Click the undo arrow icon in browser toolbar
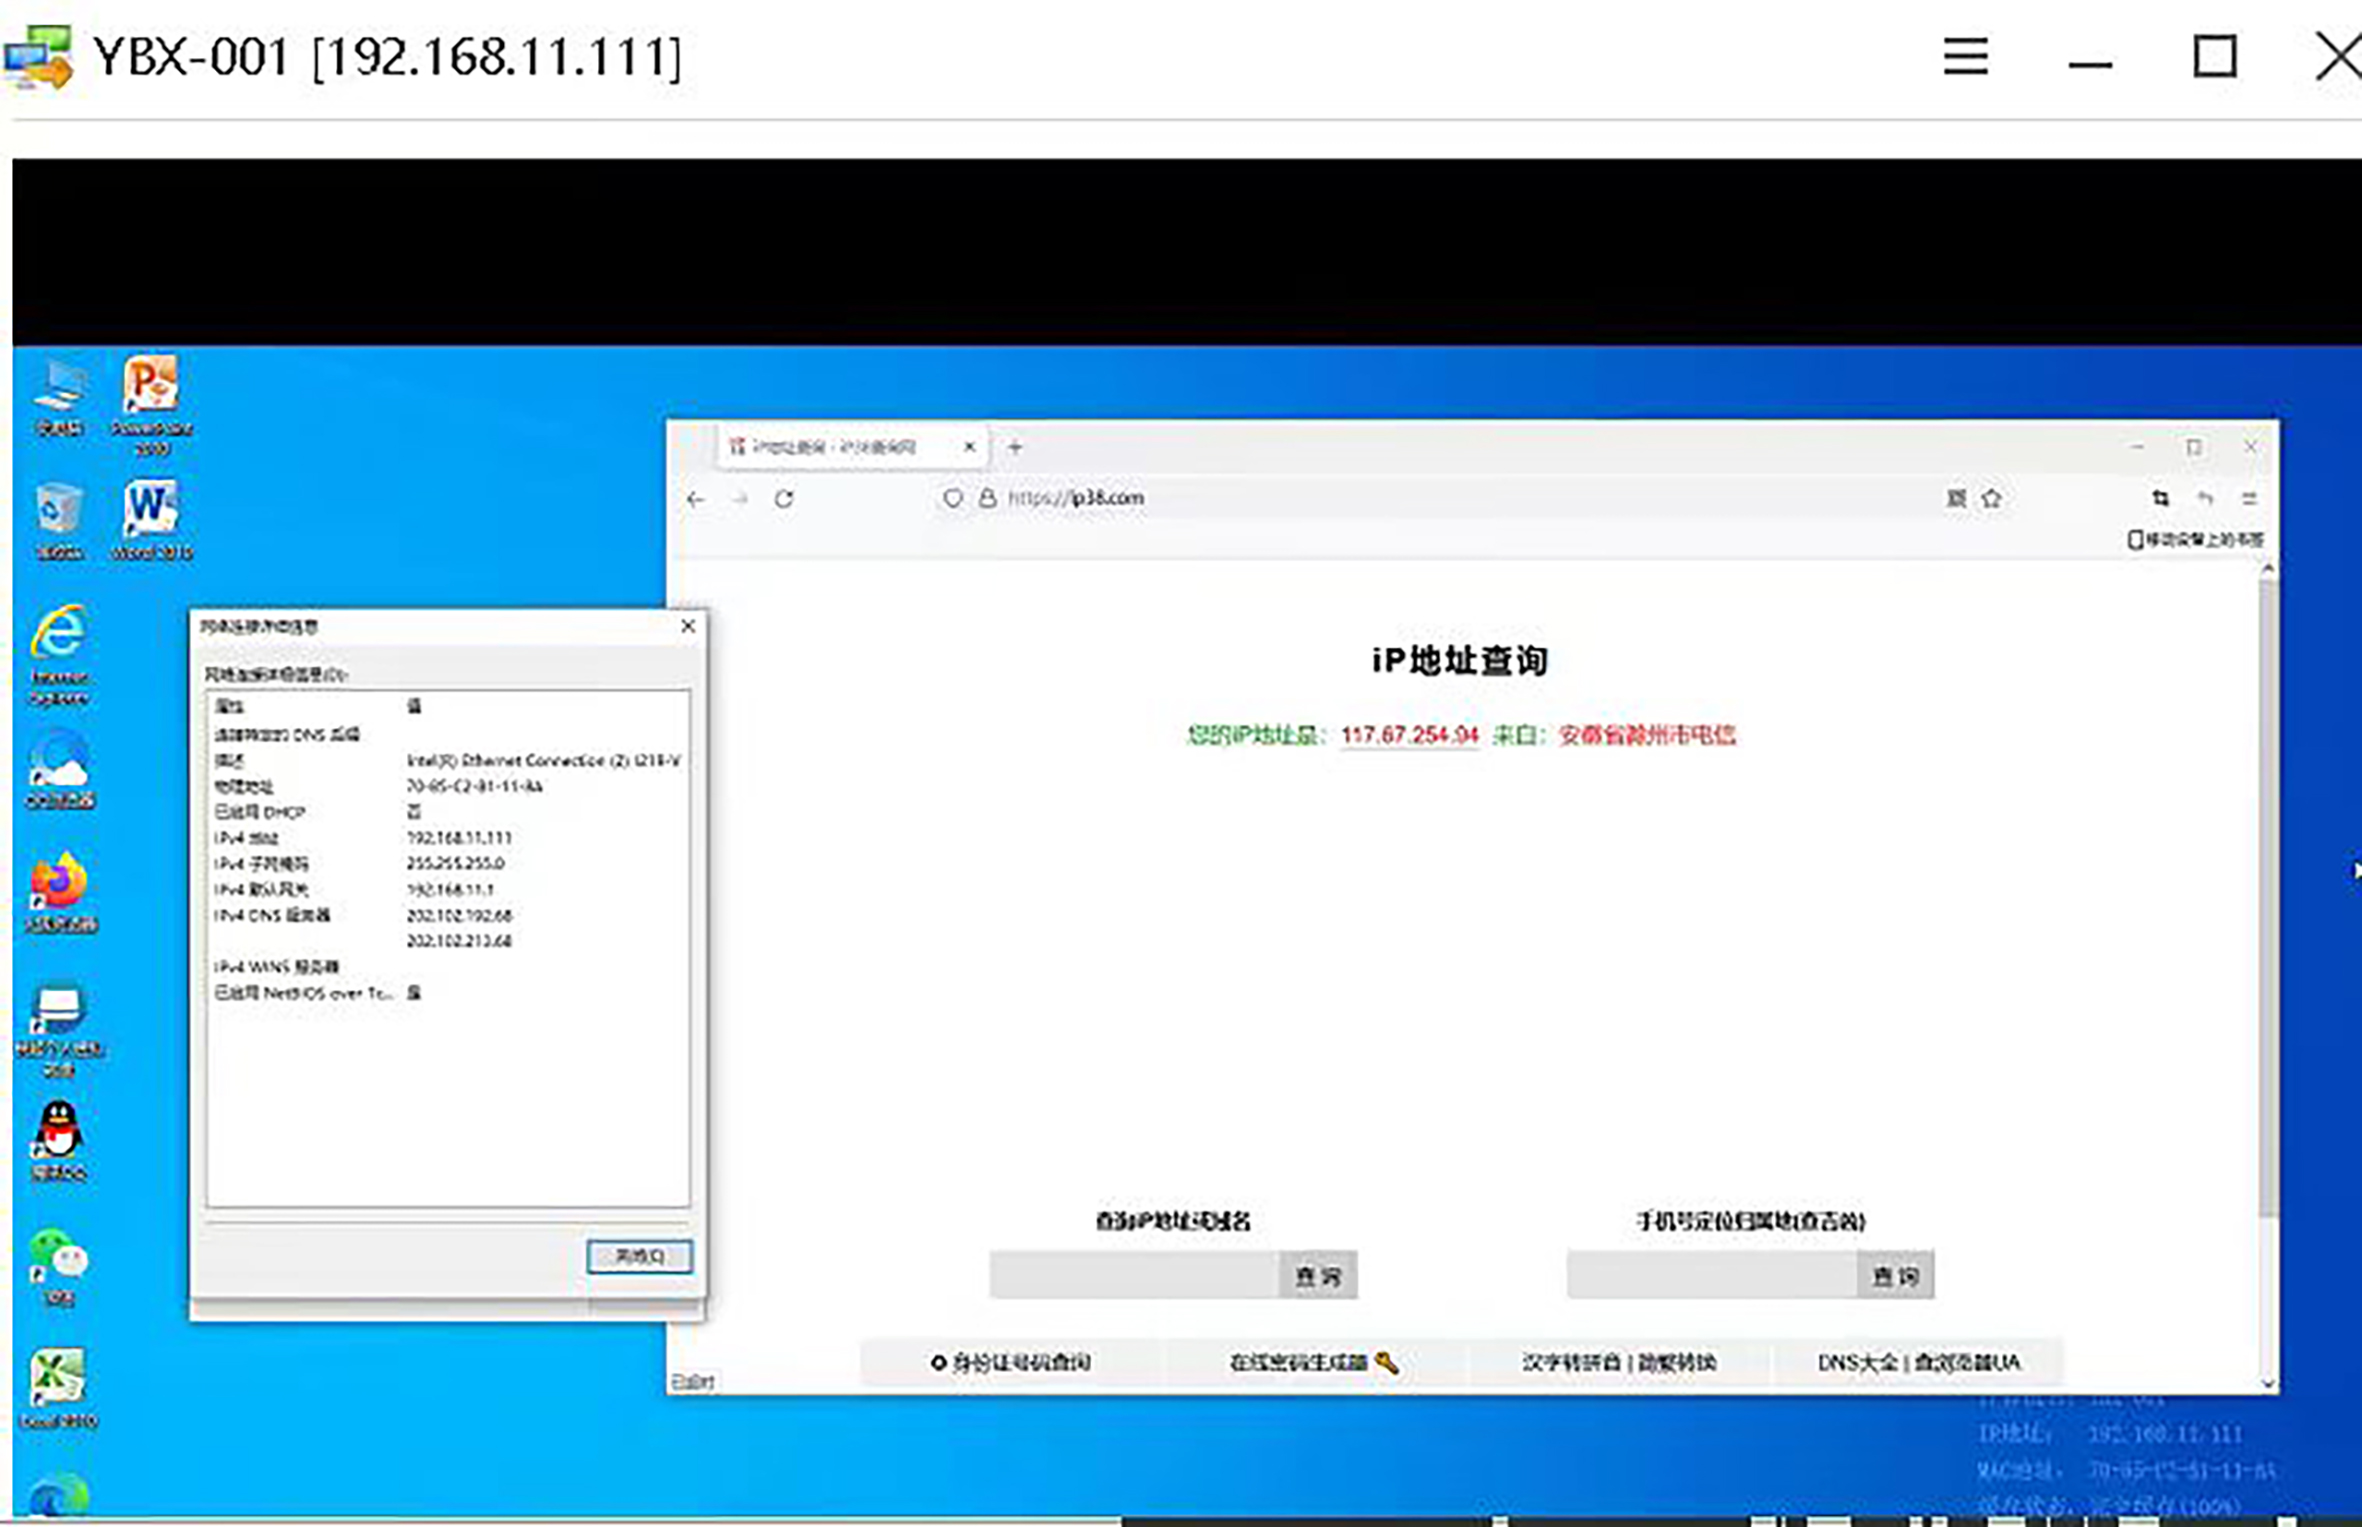This screenshot has height=1527, width=2362. click(x=2205, y=498)
